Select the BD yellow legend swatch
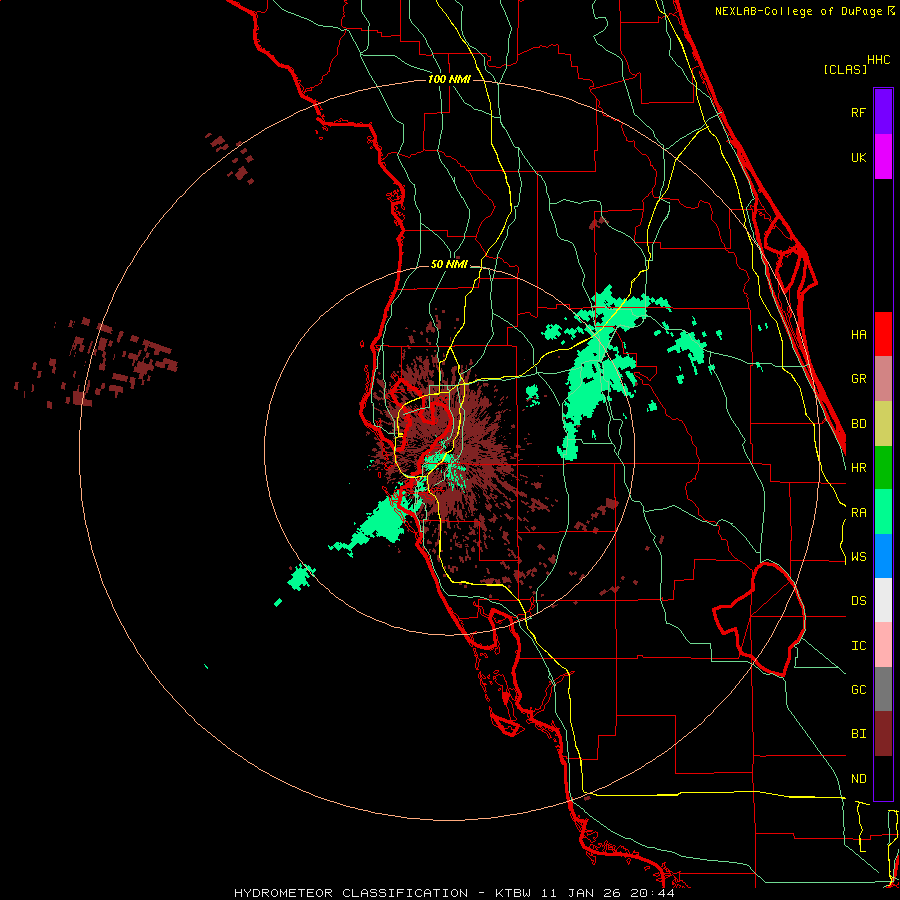 883,423
